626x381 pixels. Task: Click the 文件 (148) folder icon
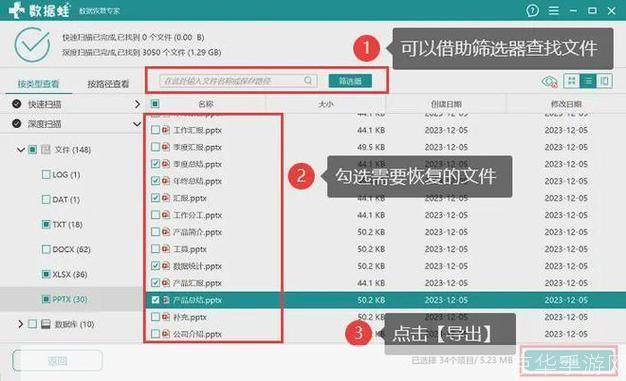(46, 150)
